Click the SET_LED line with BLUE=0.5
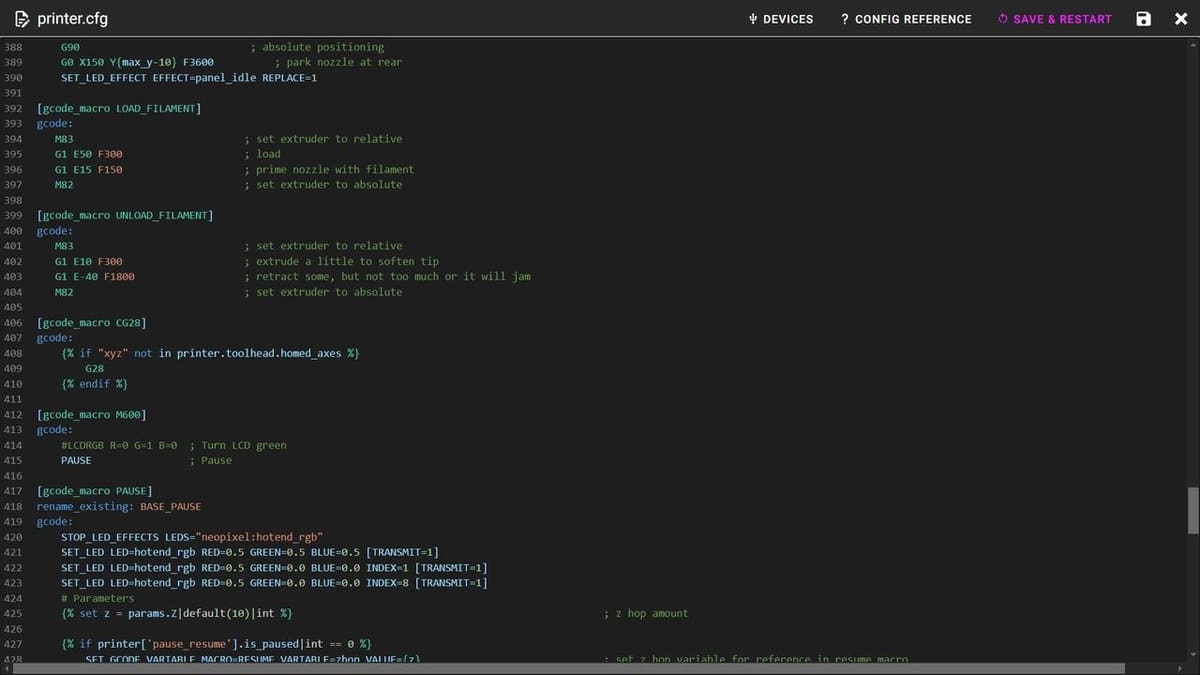The height and width of the screenshot is (675, 1200). click(250, 552)
